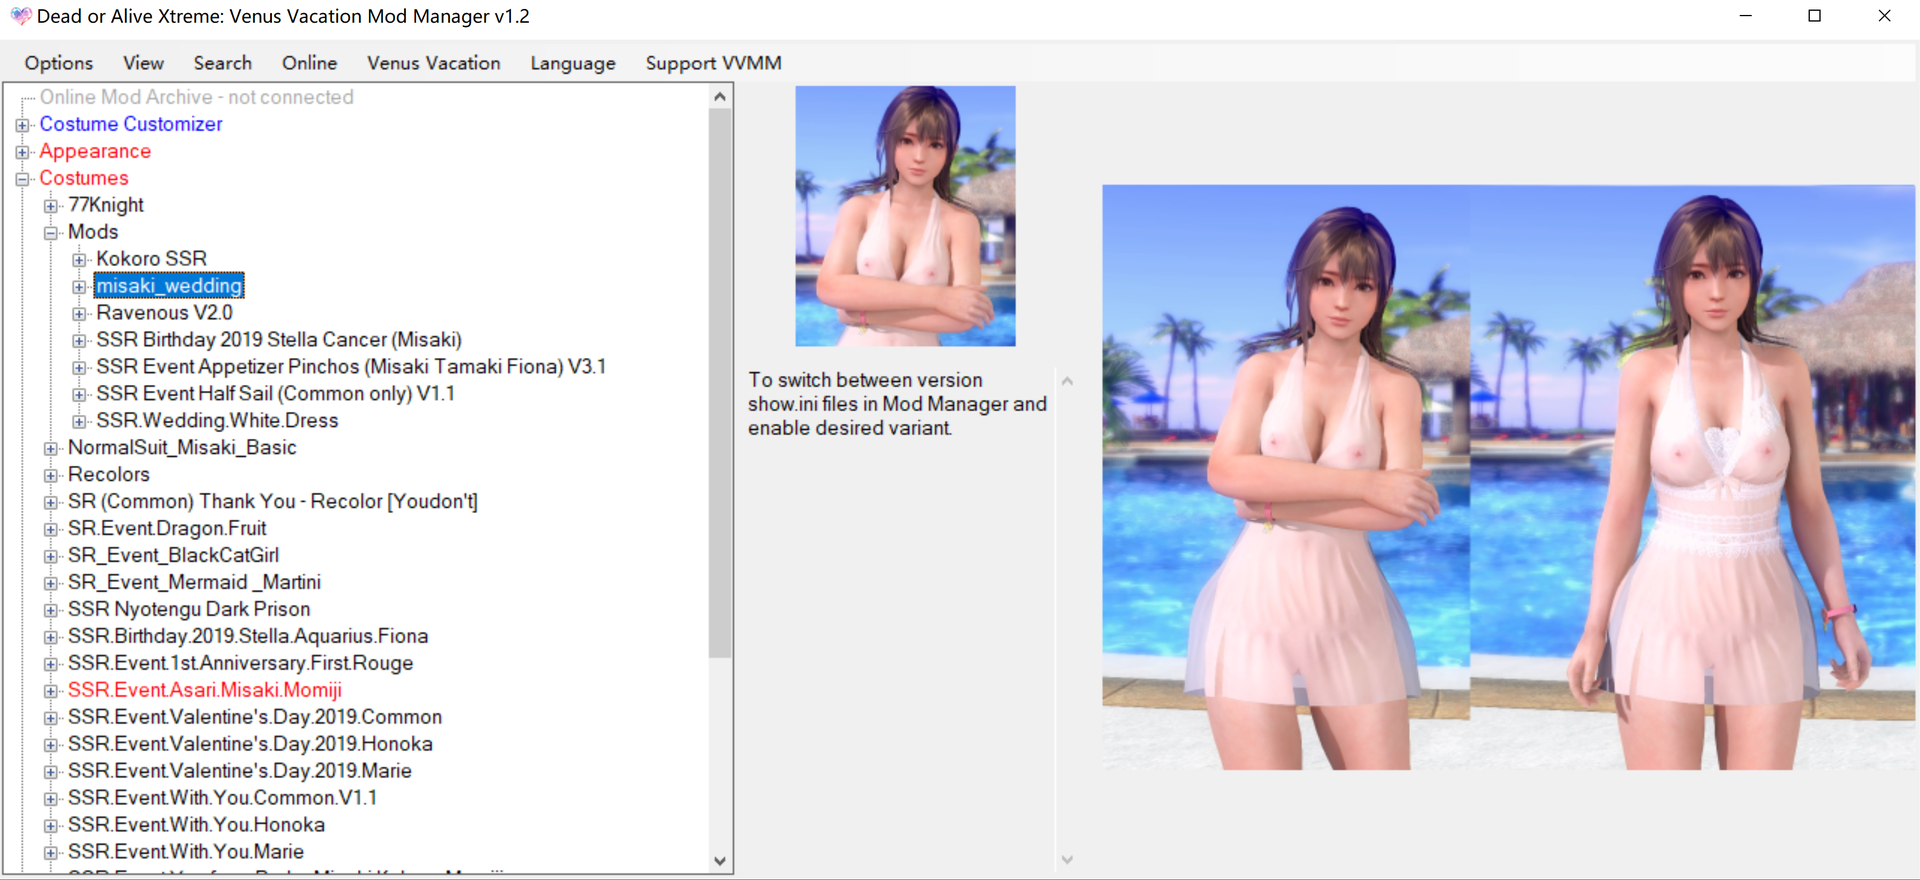
Task: Select SR (Common) Thank You Recolor entry
Action: (x=273, y=502)
